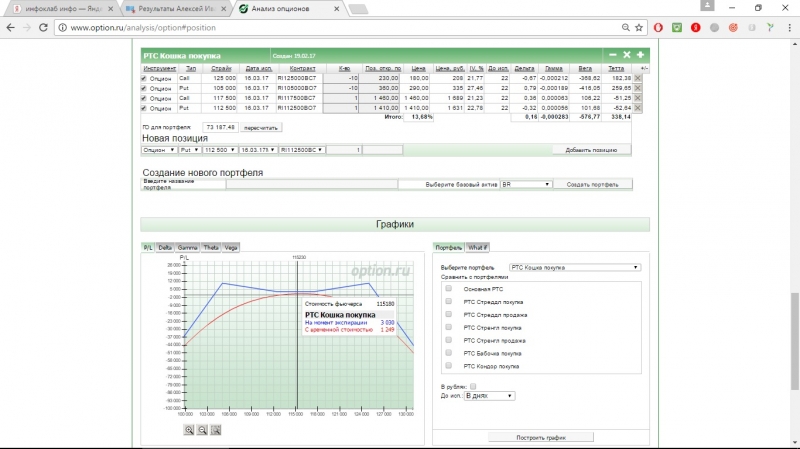Select the P/L chart tab
800x449 pixels.
click(x=148, y=247)
